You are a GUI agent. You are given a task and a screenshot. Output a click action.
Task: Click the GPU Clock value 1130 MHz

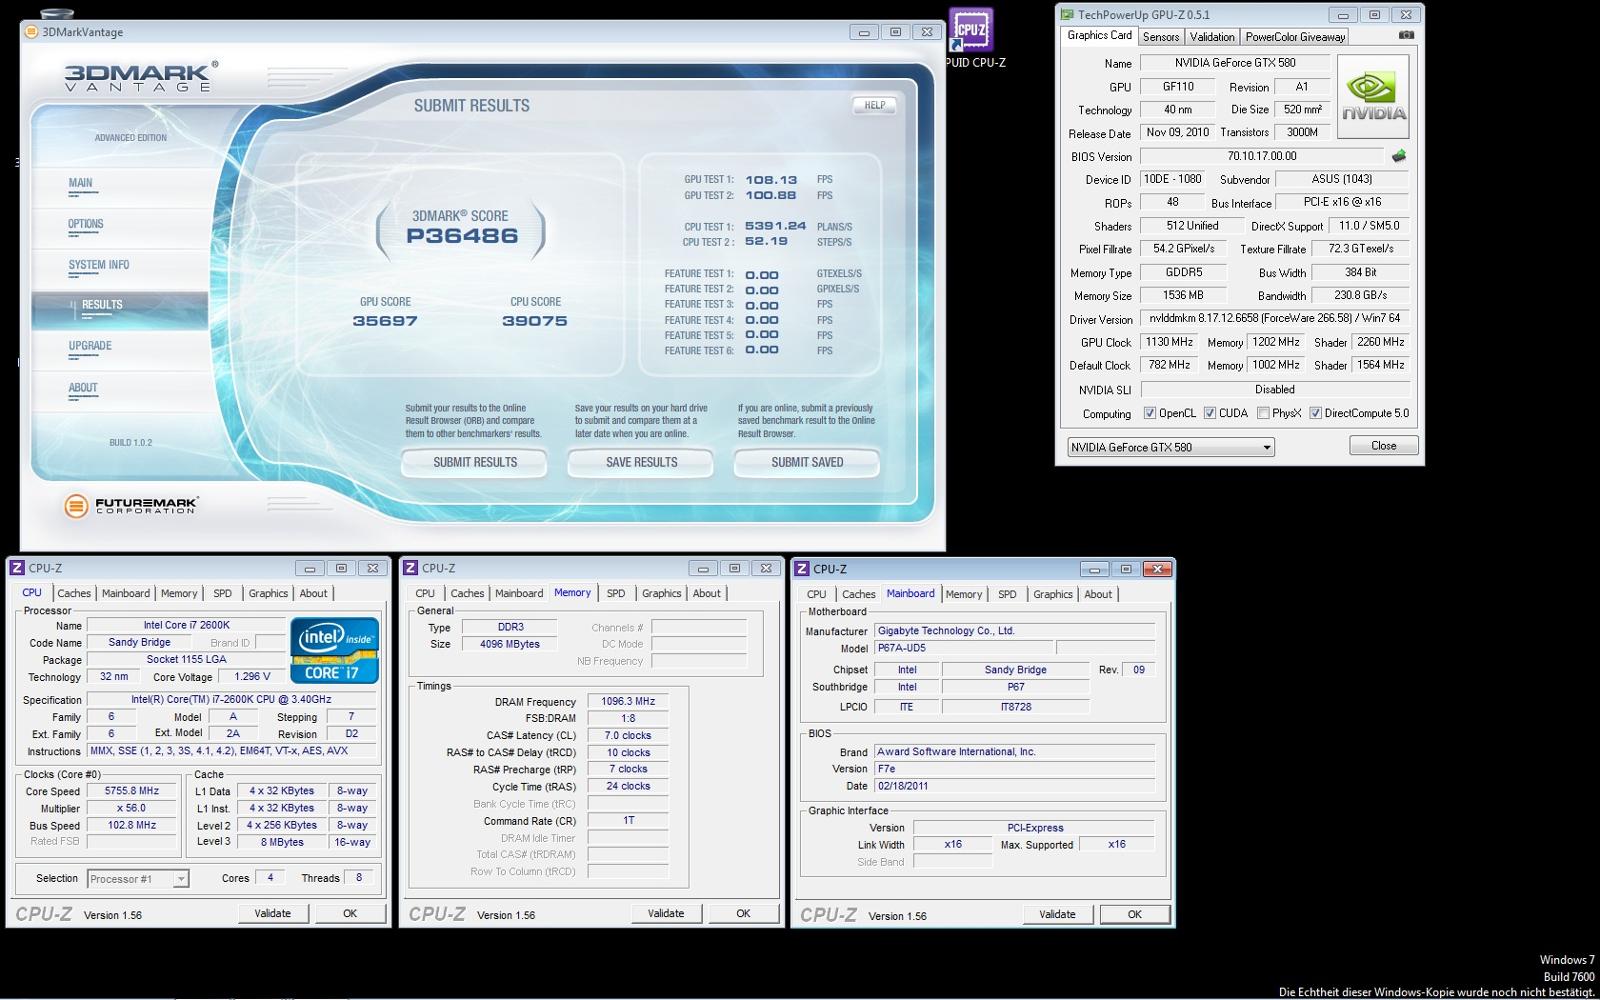(x=1170, y=342)
